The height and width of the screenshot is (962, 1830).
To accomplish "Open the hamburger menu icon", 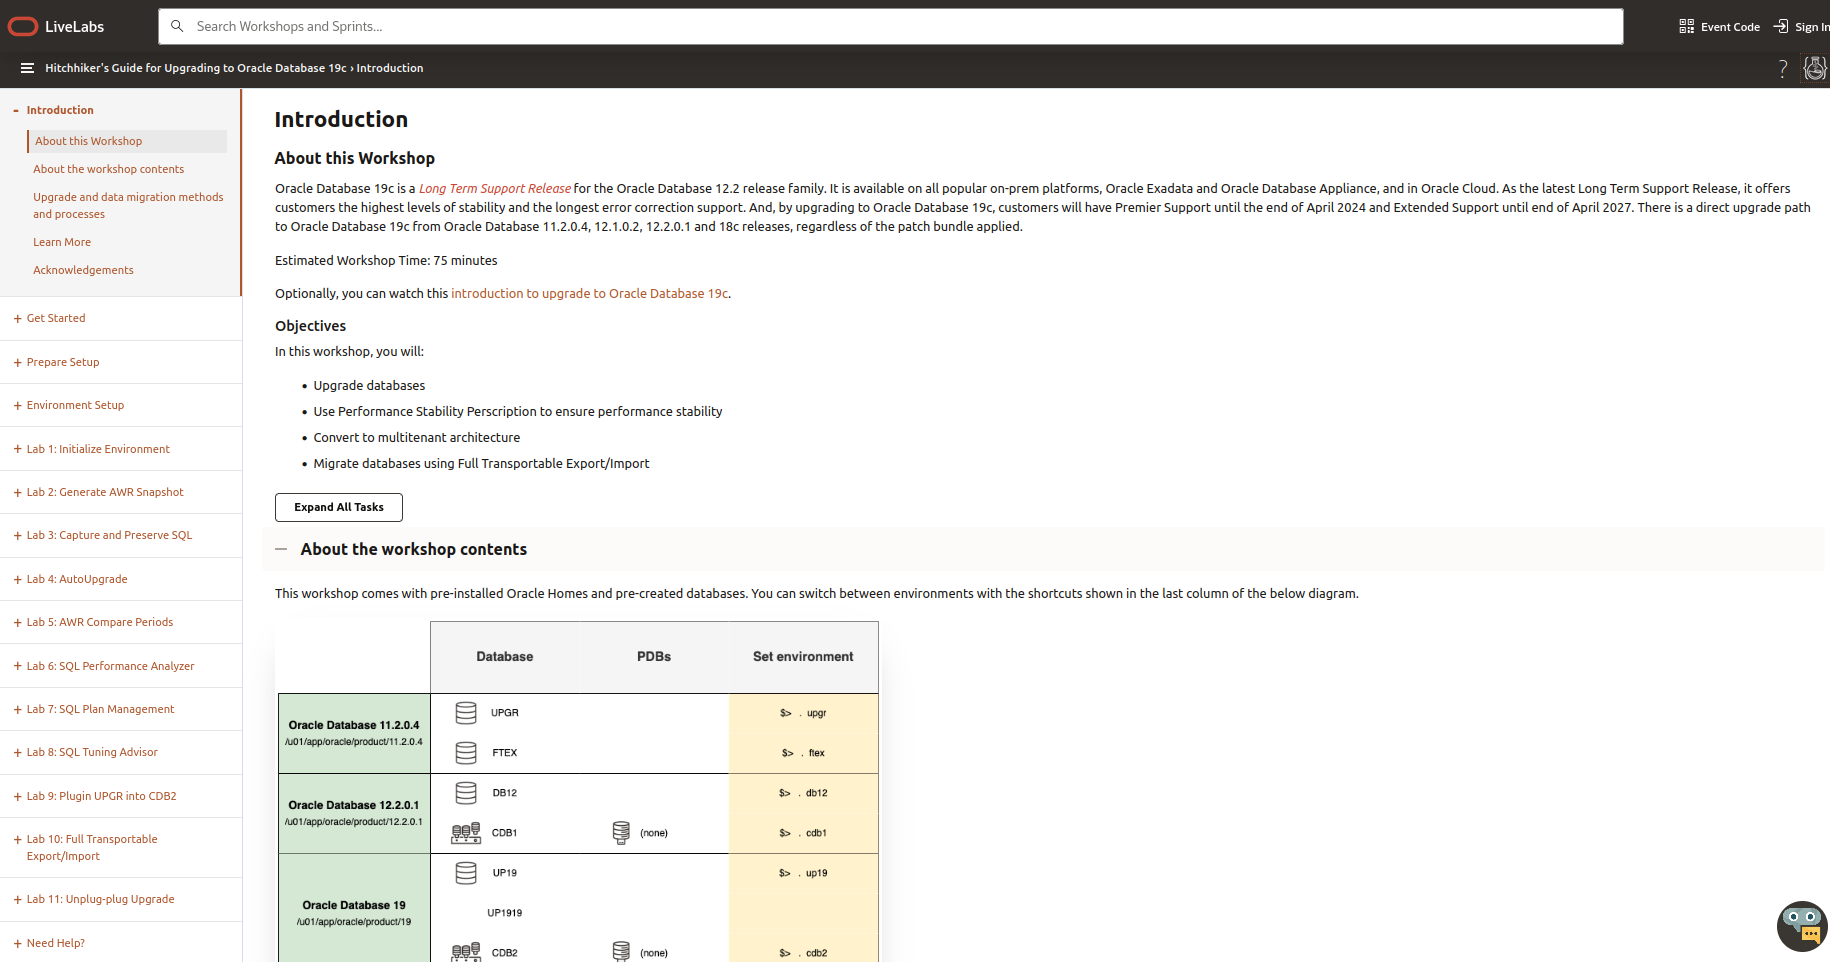I will point(27,68).
